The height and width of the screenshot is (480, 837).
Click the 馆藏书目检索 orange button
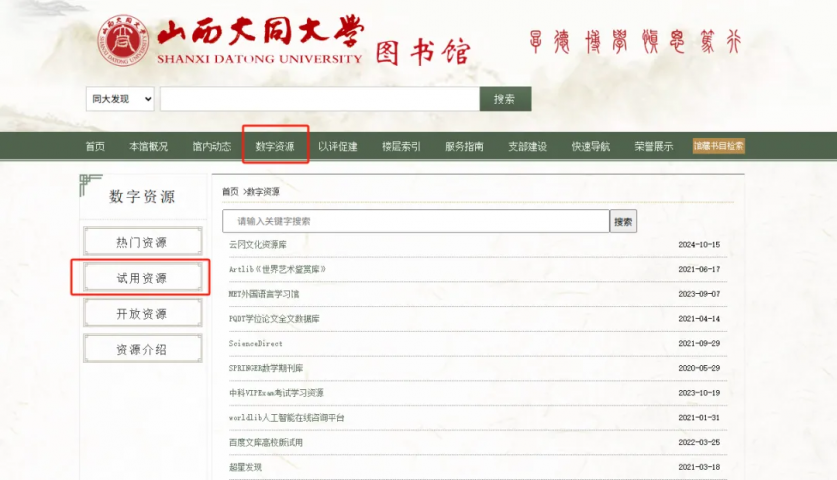718,146
